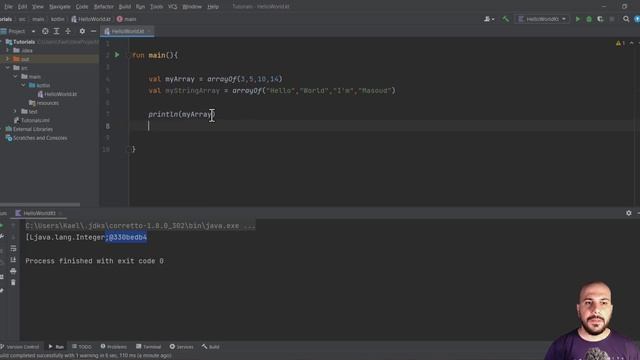640x360 pixels.
Task: Open Search Everywhere magnifier icon
Action: coord(626,19)
